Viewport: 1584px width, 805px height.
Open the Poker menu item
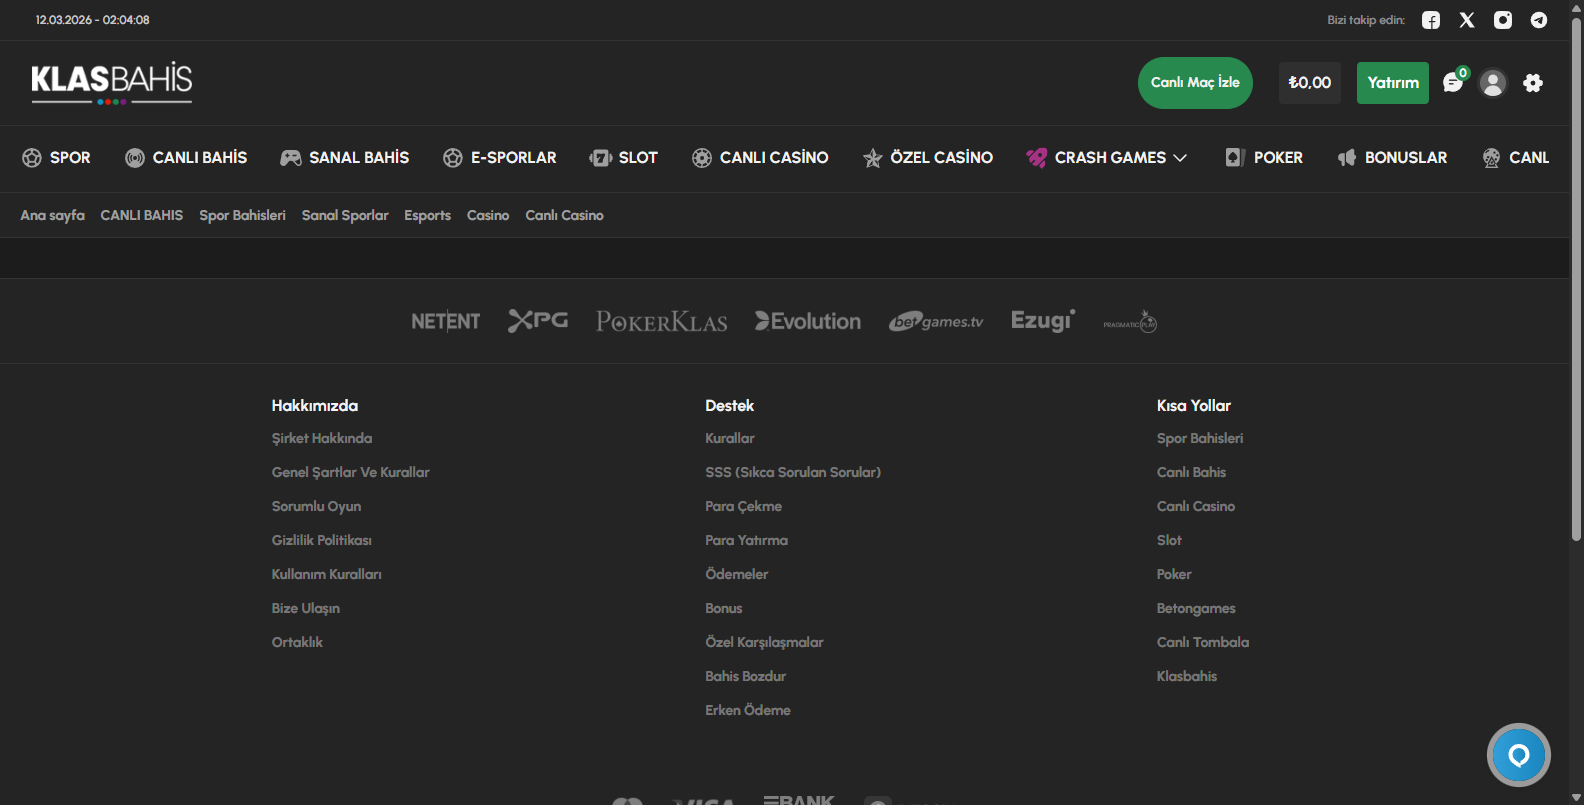point(1265,158)
